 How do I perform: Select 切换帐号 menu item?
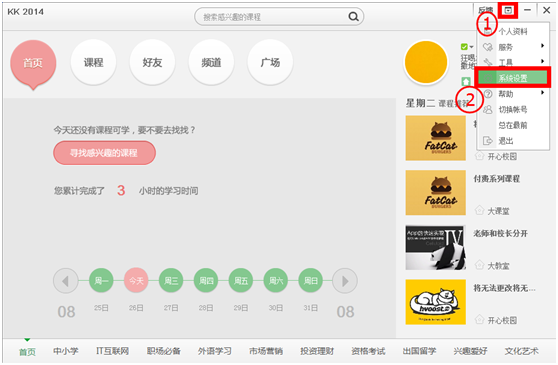513,110
